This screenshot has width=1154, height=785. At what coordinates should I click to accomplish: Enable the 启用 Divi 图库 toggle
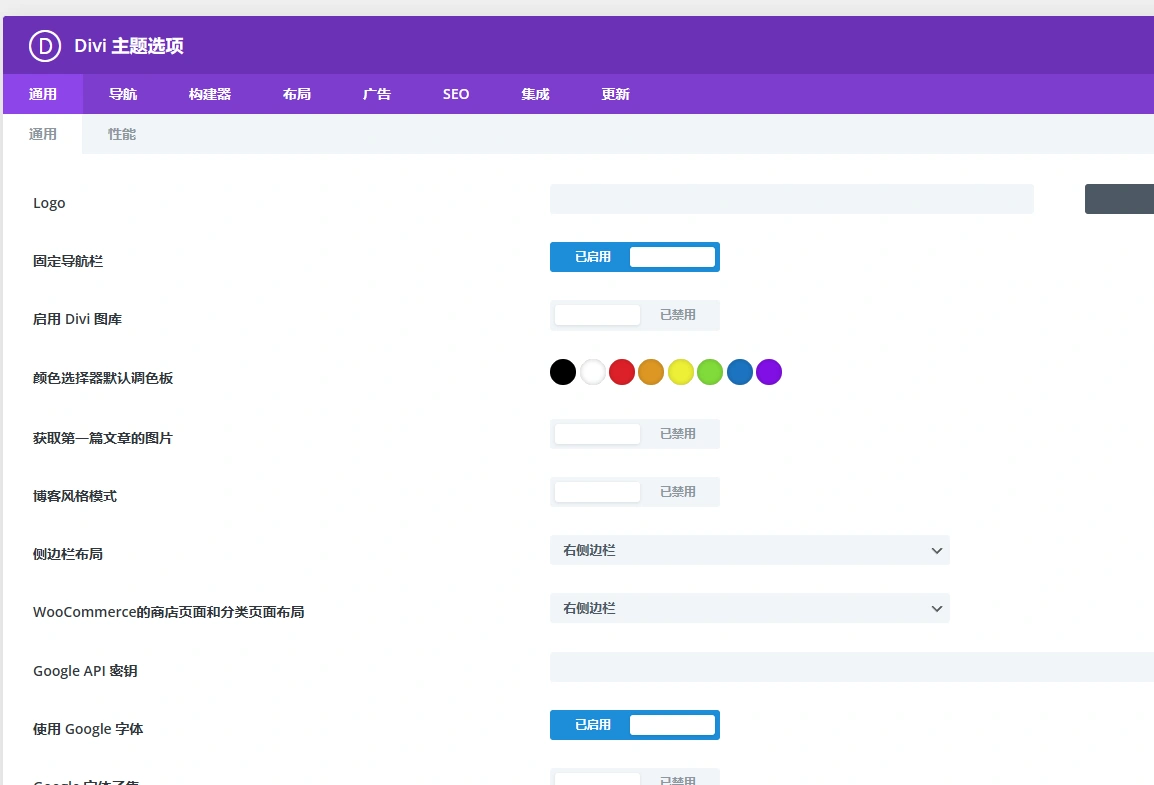click(634, 314)
